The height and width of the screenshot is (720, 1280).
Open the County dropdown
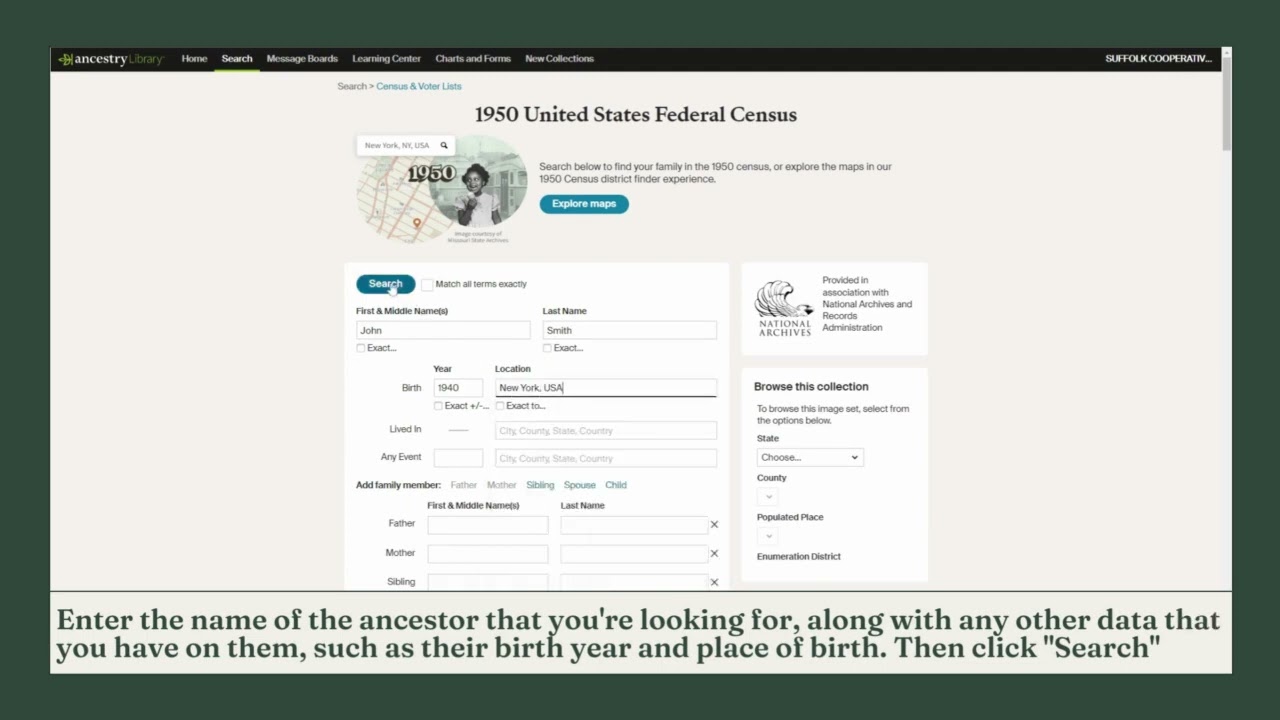pyautogui.click(x=768, y=496)
